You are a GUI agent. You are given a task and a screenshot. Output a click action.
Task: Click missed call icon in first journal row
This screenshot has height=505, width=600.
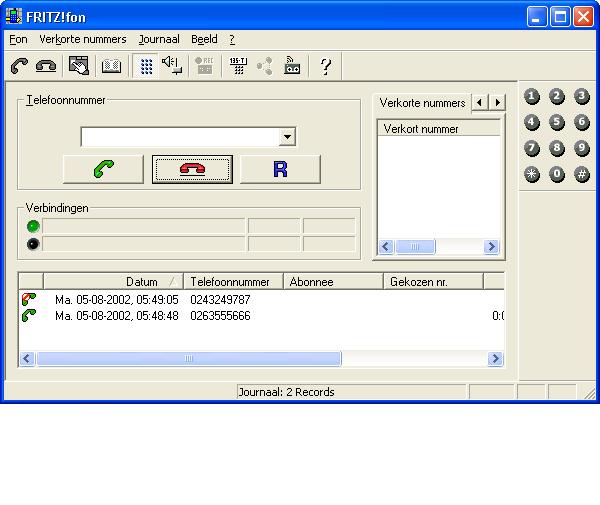coord(29,299)
